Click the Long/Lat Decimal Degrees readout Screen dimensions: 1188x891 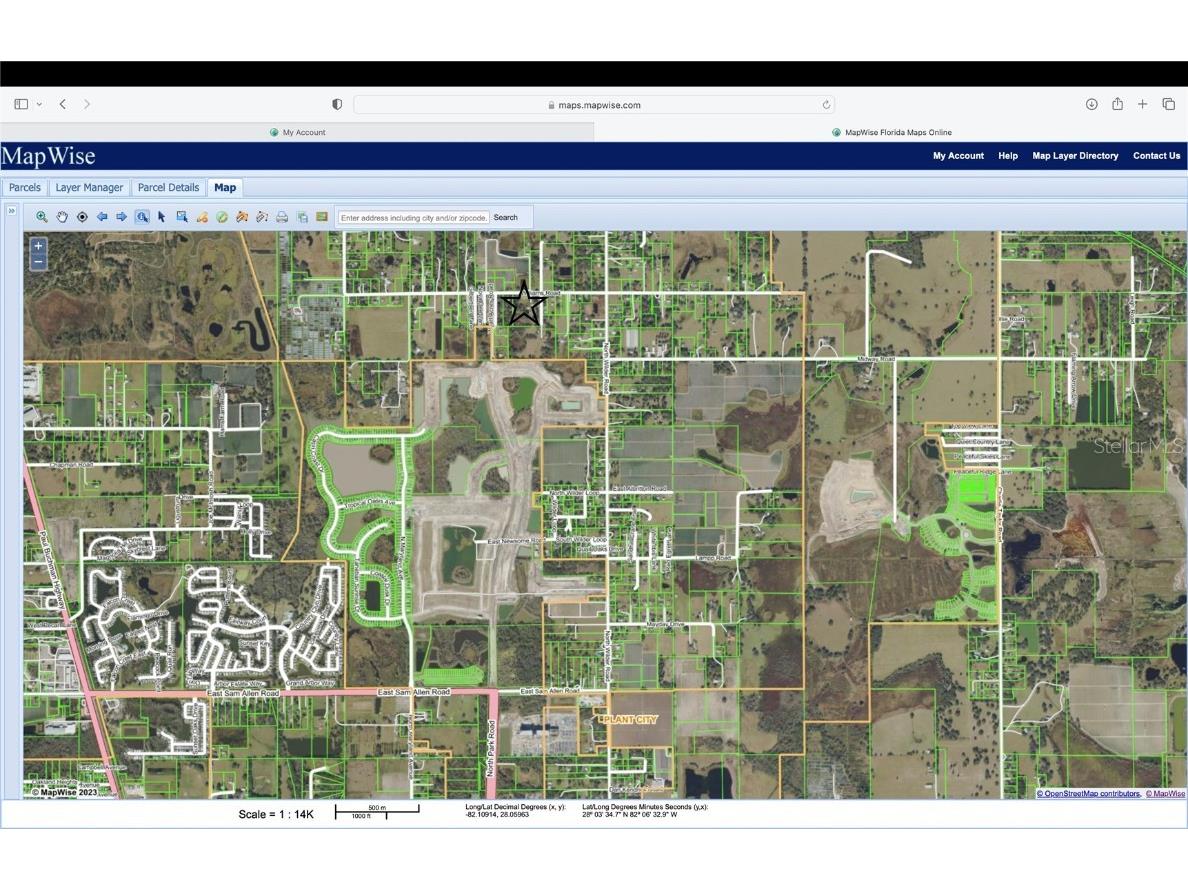(x=515, y=811)
